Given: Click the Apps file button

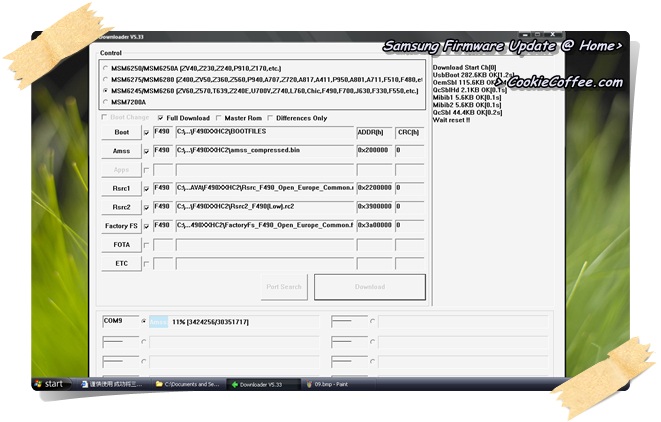Looking at the screenshot, I should 121,170.
